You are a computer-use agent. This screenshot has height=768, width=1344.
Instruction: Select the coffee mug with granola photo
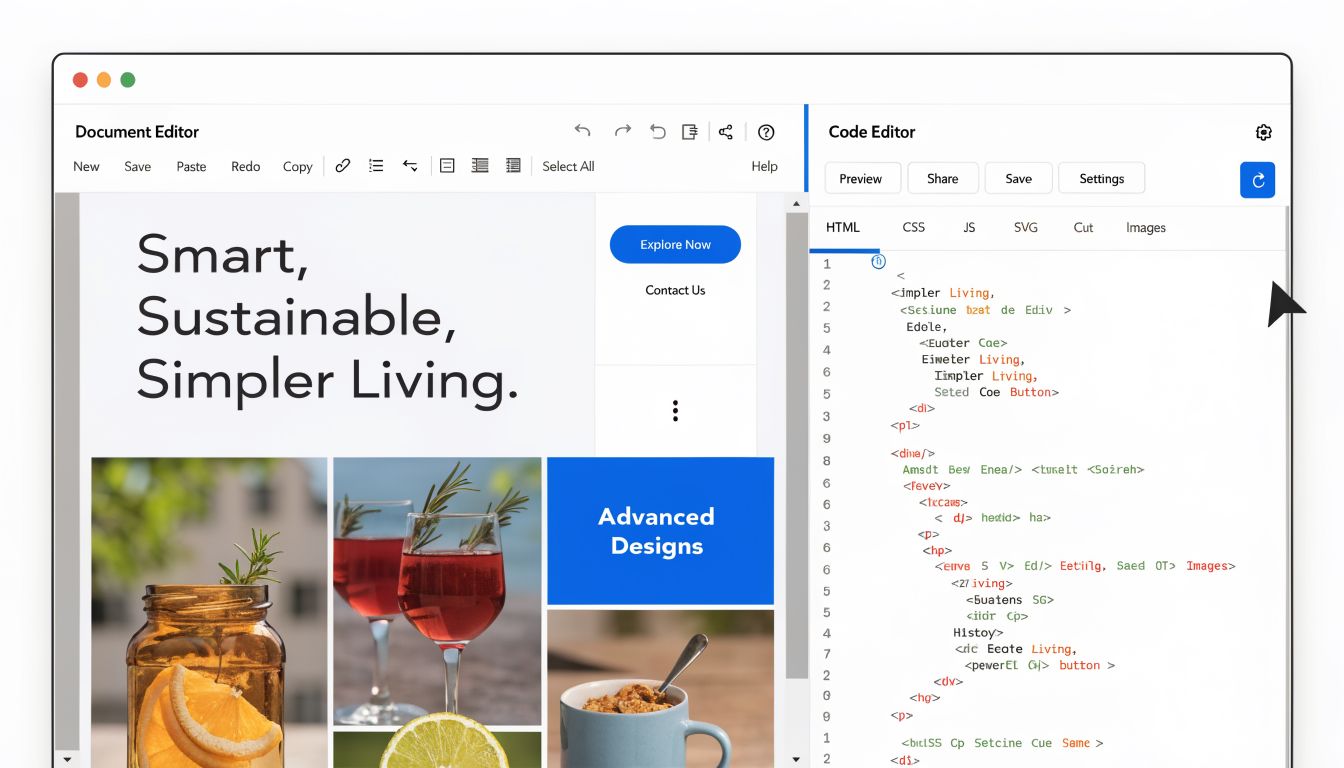[x=660, y=689]
